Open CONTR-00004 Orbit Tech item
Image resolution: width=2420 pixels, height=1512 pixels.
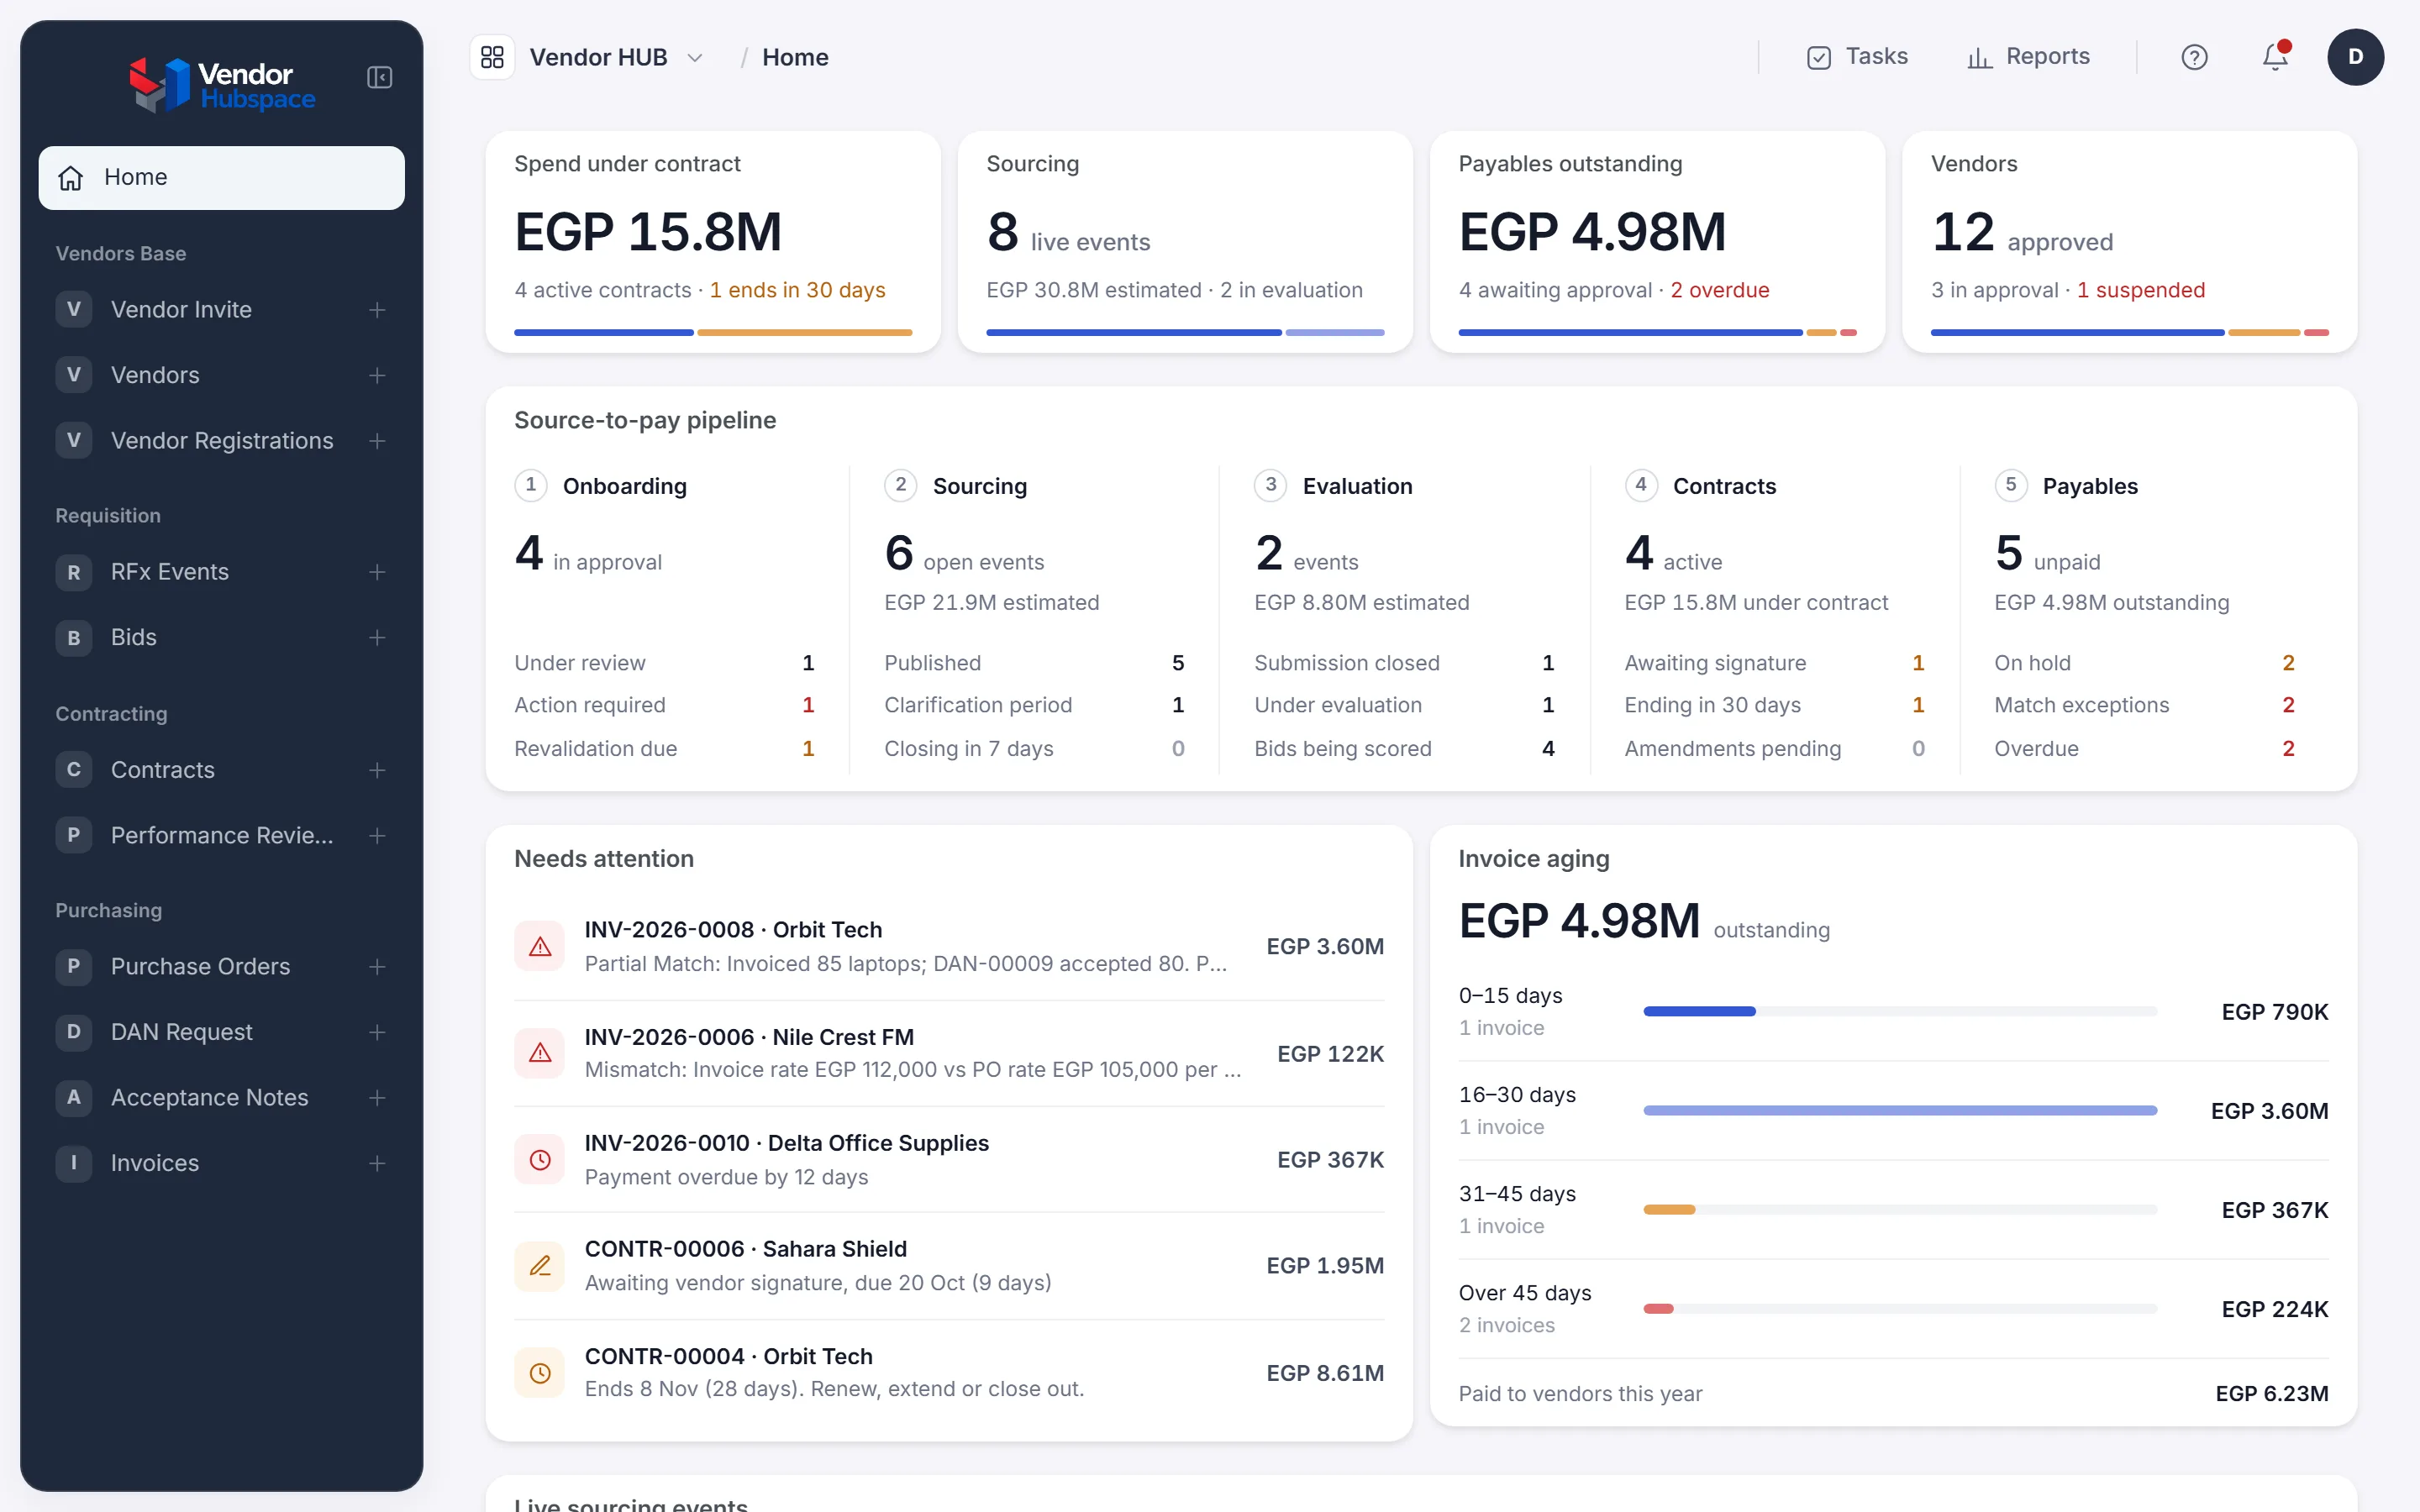pos(949,1373)
